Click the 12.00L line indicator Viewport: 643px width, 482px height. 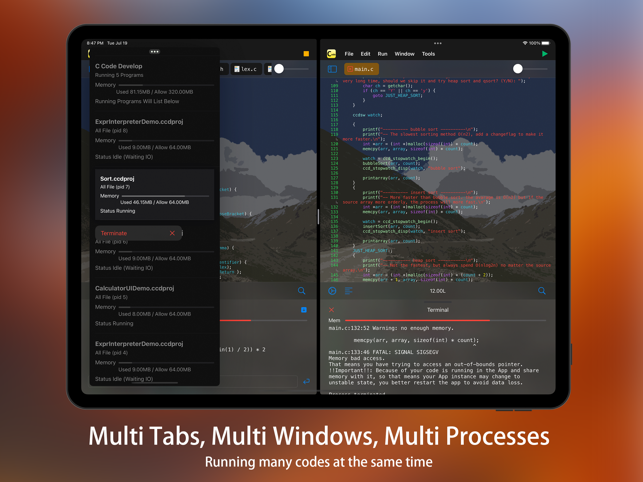click(x=438, y=291)
